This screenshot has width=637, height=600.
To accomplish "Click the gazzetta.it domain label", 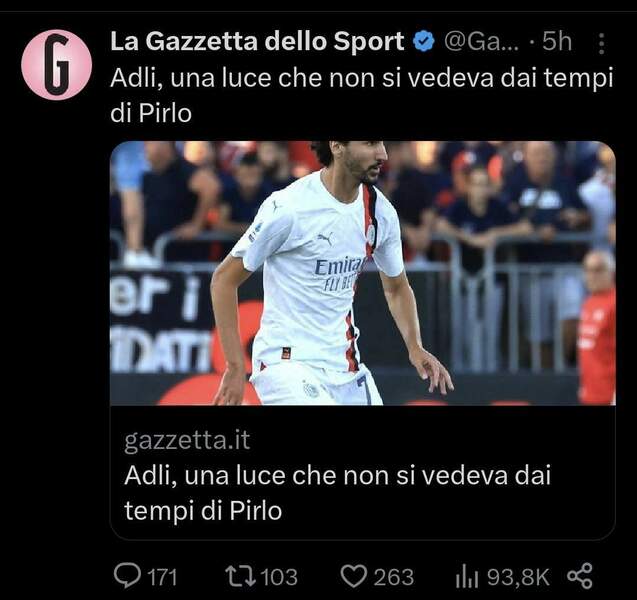I will (187, 440).
